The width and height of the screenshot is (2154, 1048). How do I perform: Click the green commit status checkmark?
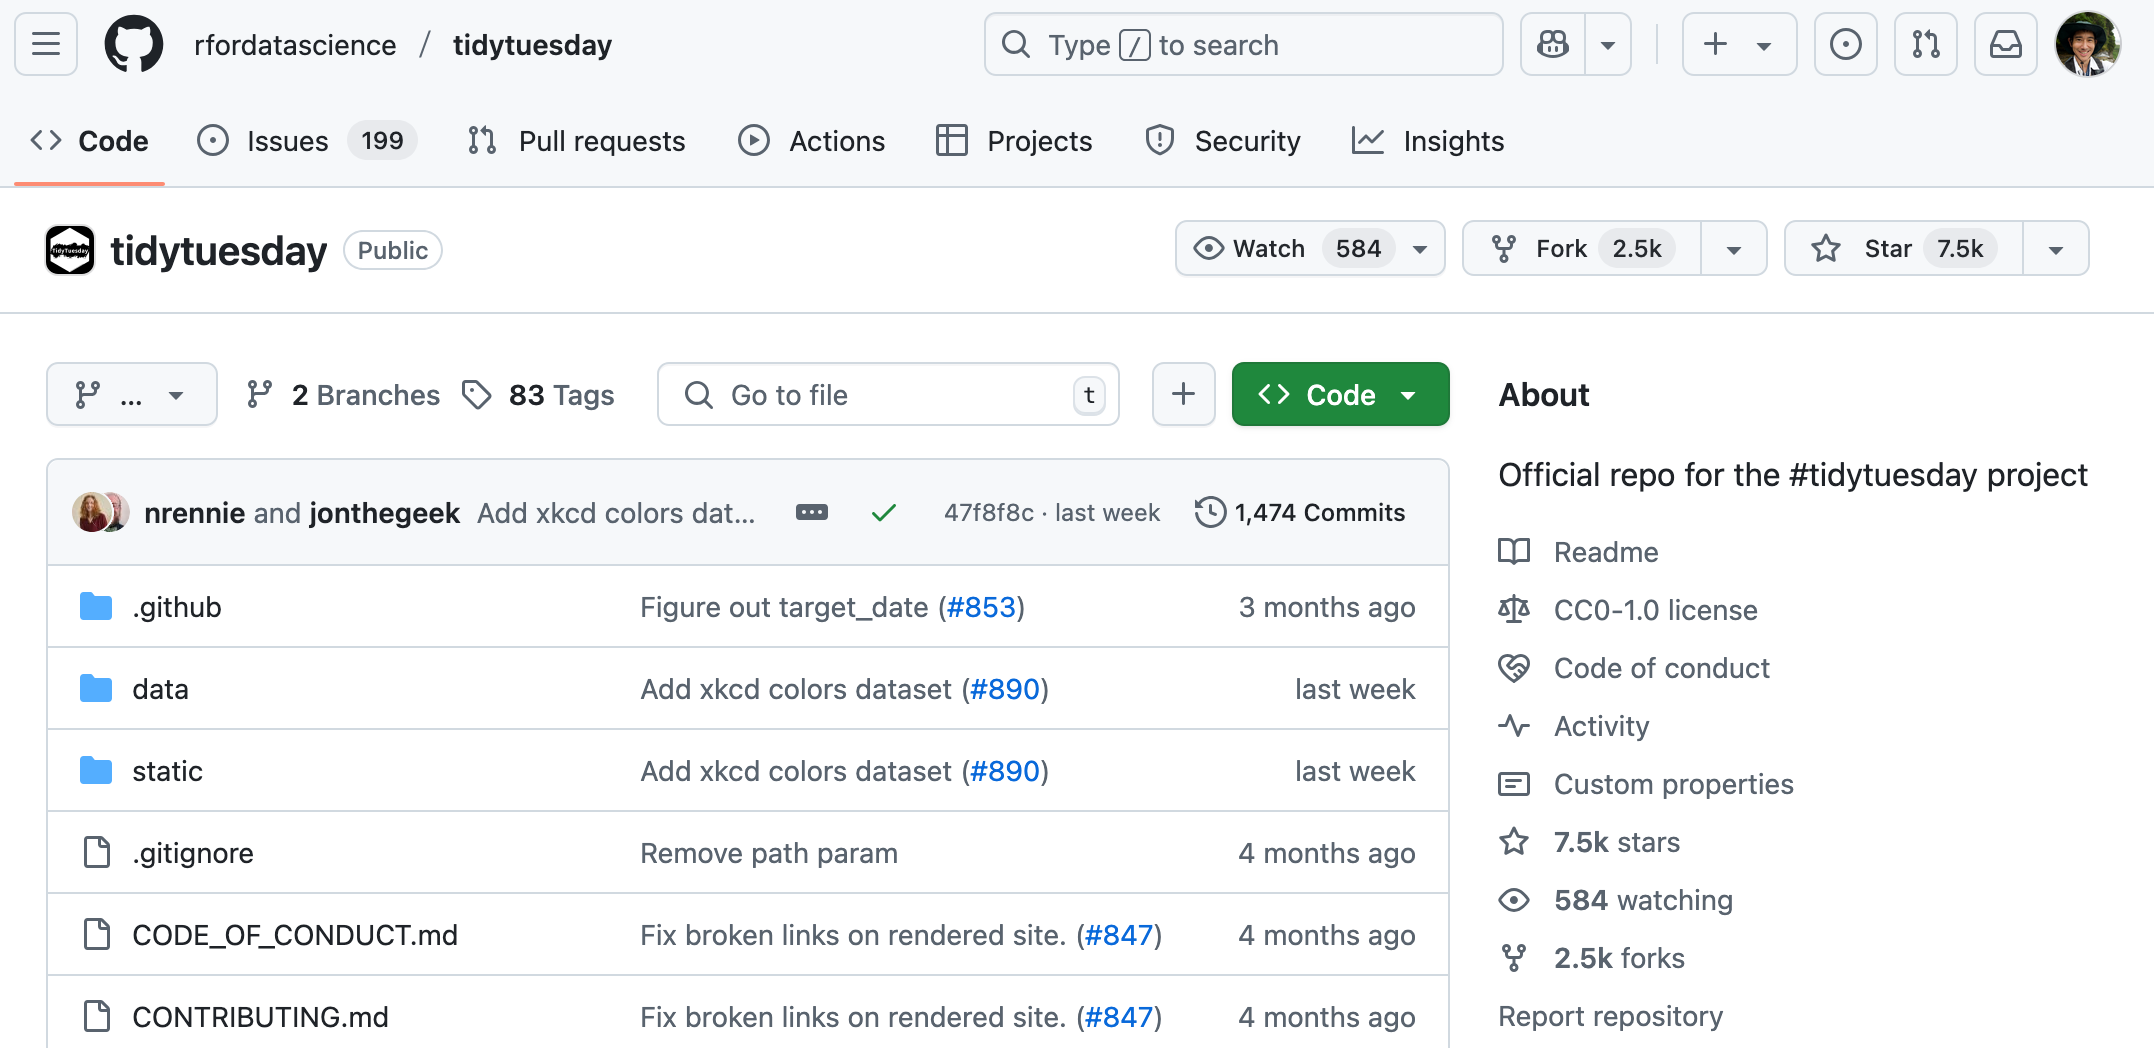pyautogui.click(x=883, y=513)
